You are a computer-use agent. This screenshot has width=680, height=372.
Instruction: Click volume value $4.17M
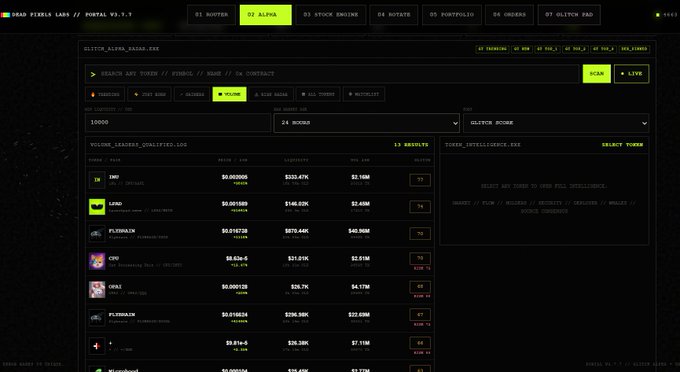pyautogui.click(x=360, y=287)
